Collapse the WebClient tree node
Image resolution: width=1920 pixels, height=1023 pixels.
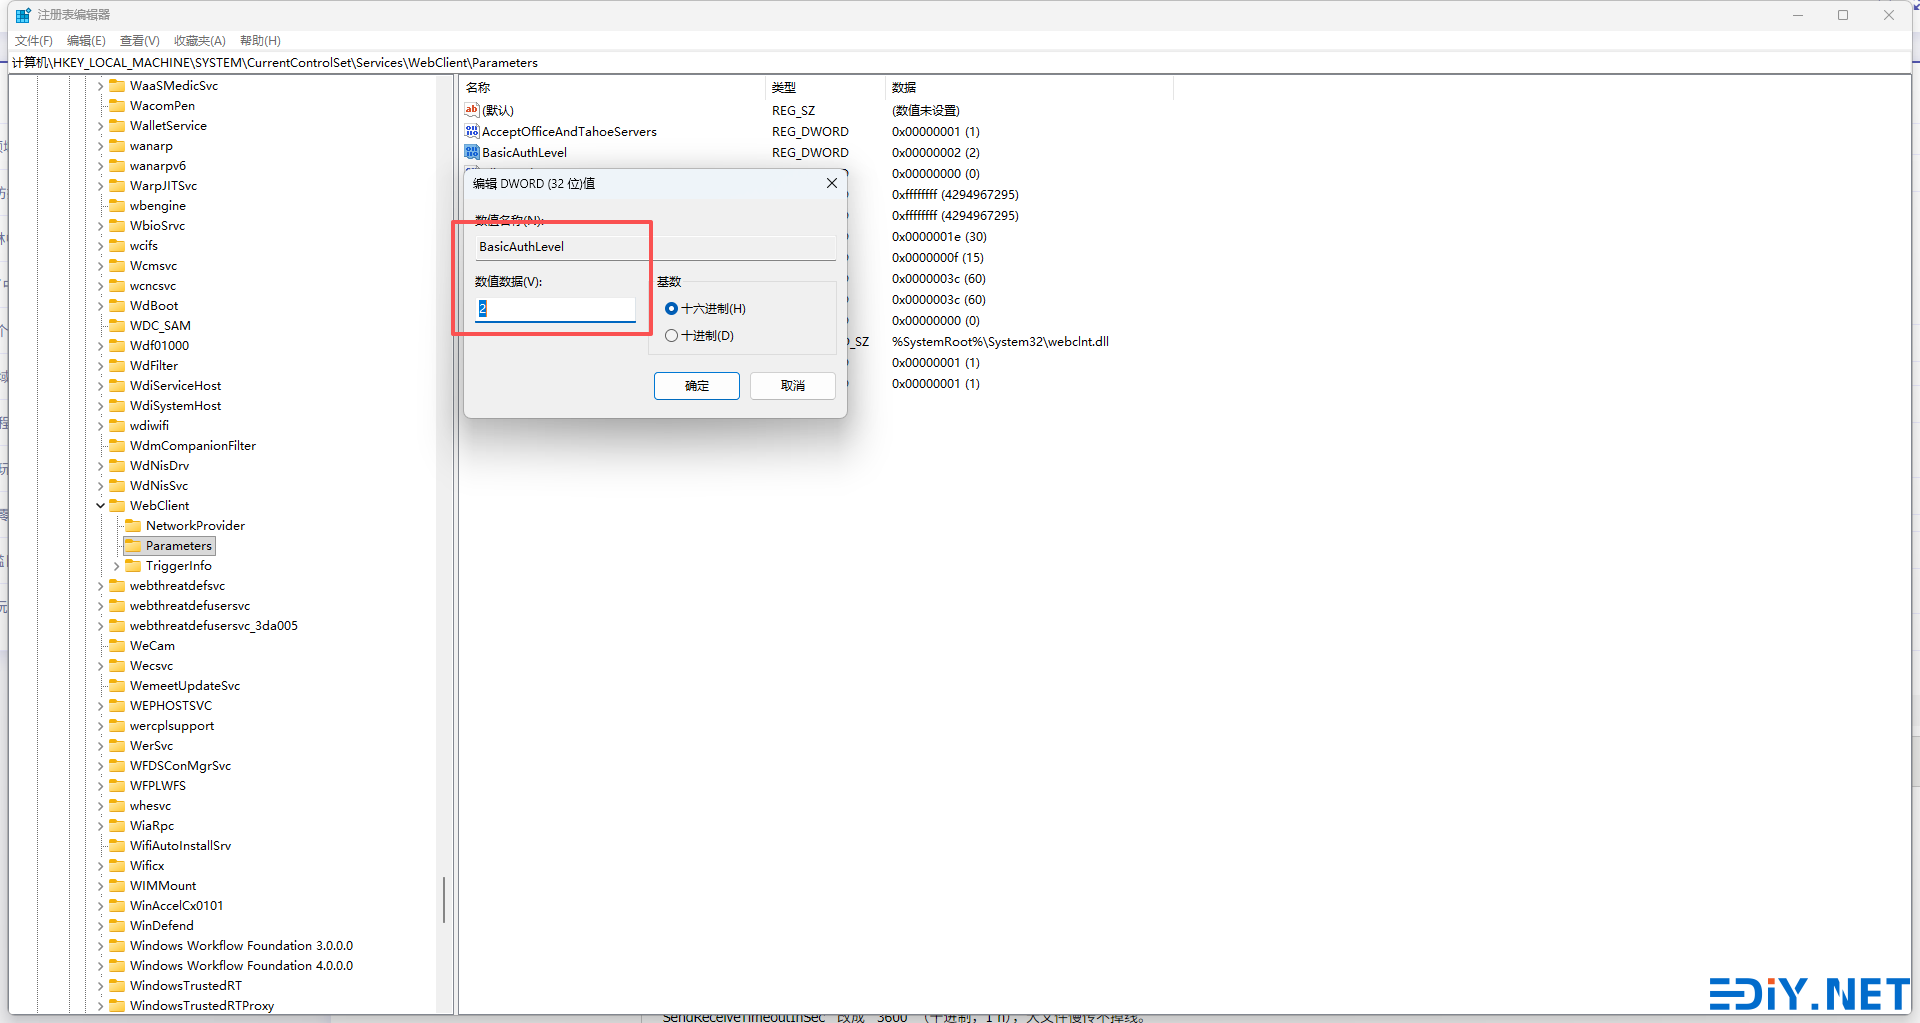pyautogui.click(x=100, y=505)
